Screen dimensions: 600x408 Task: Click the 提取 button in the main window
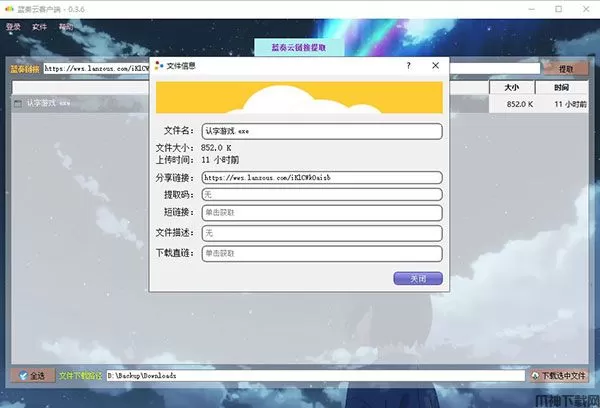pos(566,69)
